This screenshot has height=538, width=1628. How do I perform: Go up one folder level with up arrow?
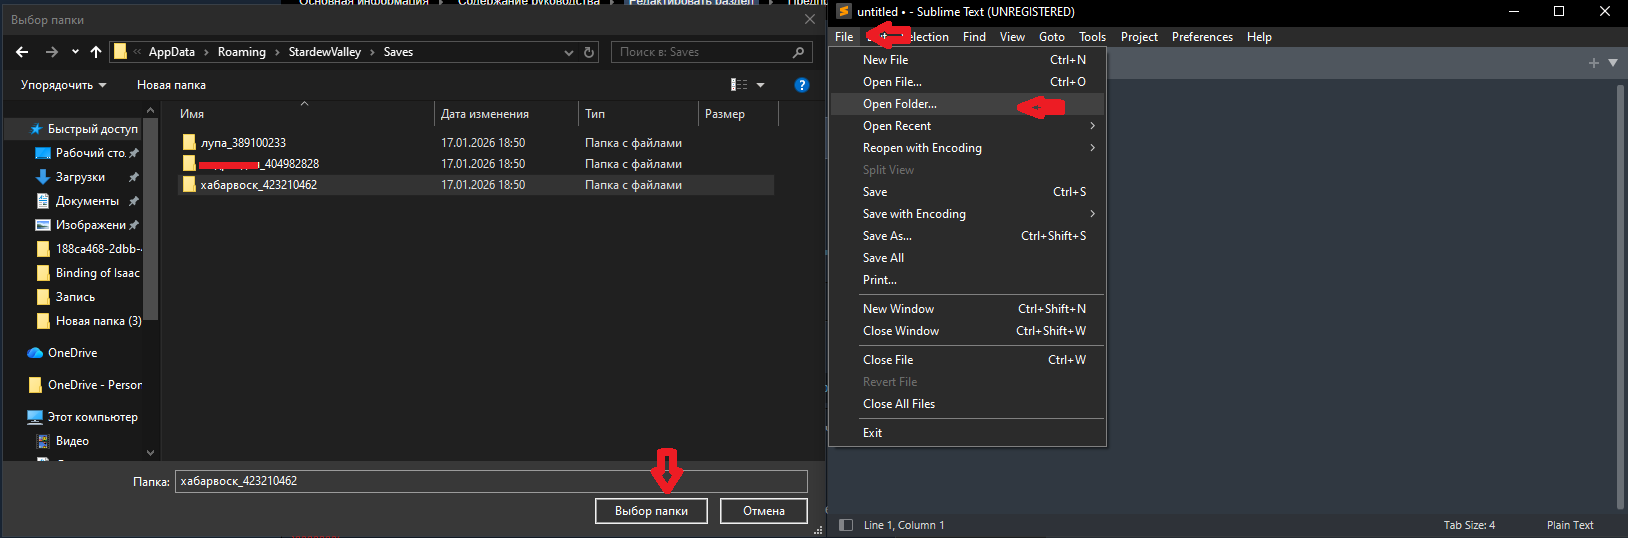tap(96, 52)
